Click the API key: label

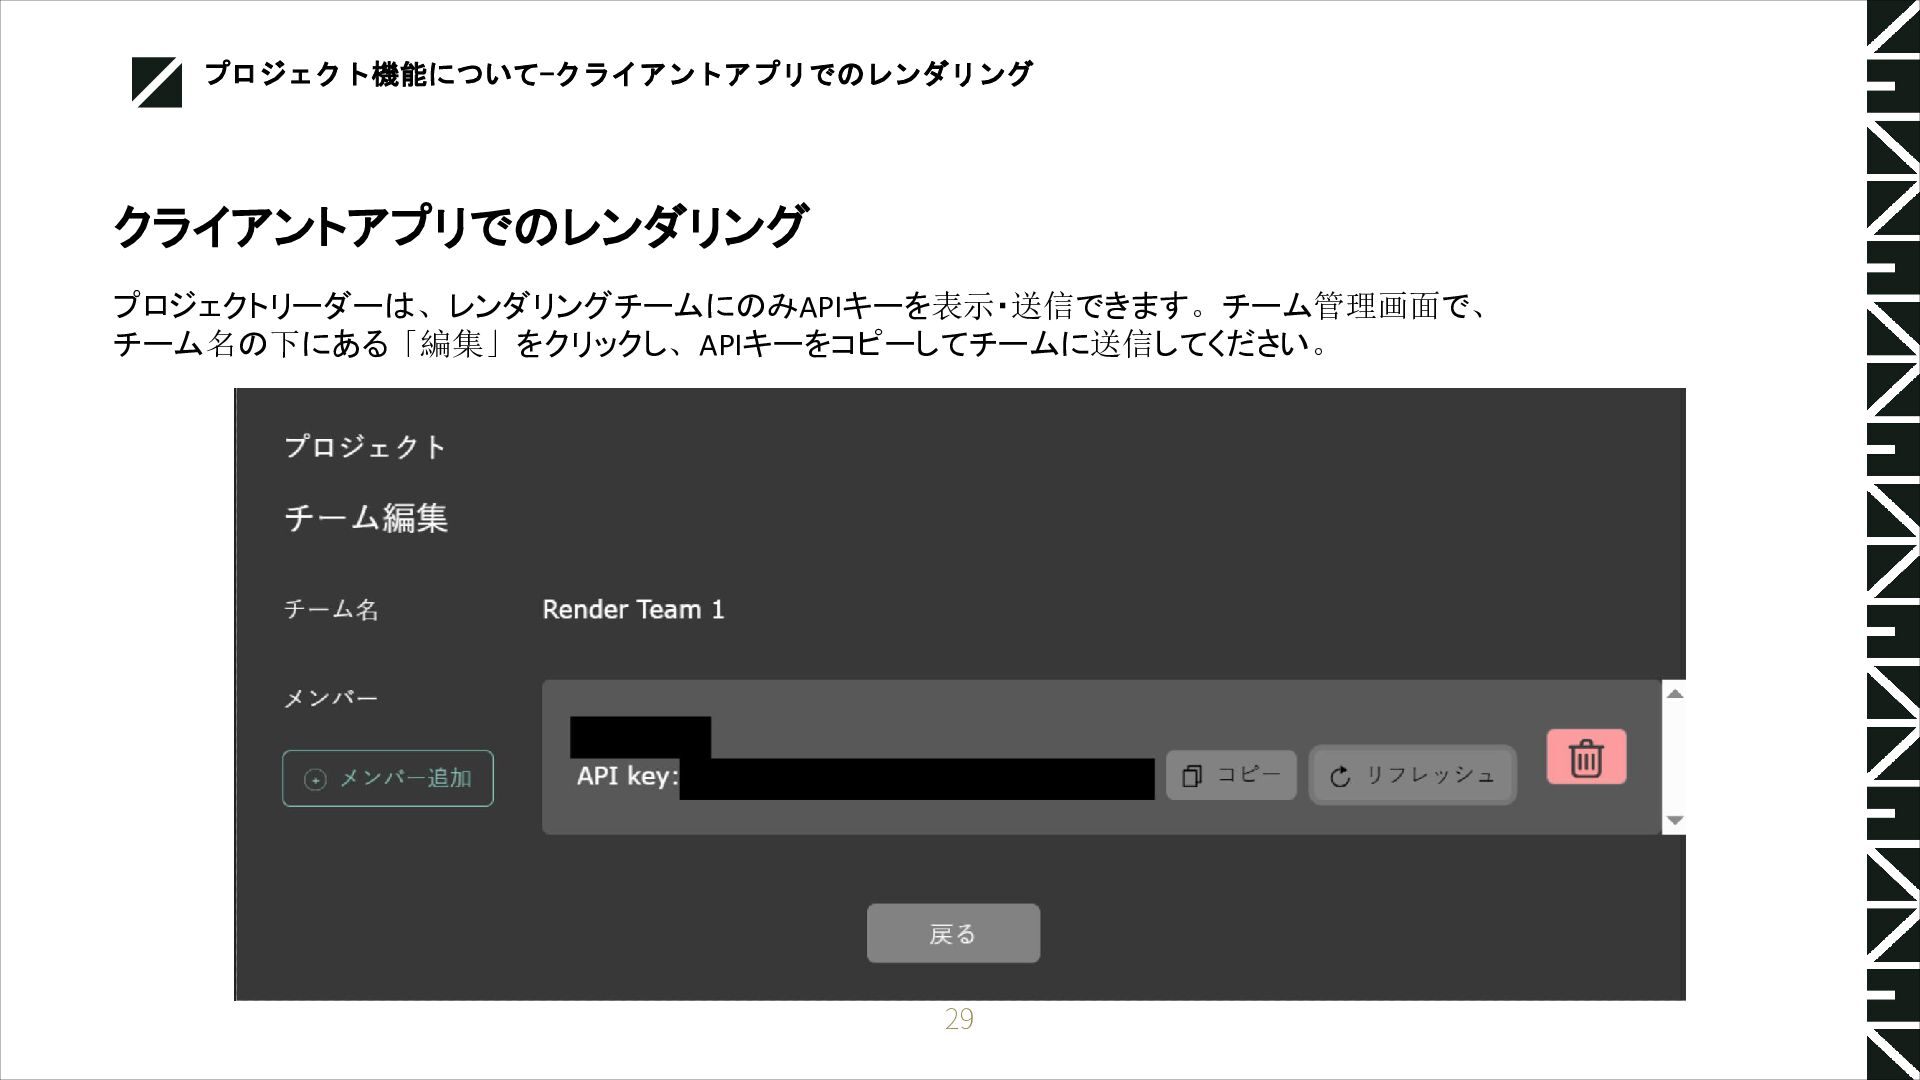(627, 776)
